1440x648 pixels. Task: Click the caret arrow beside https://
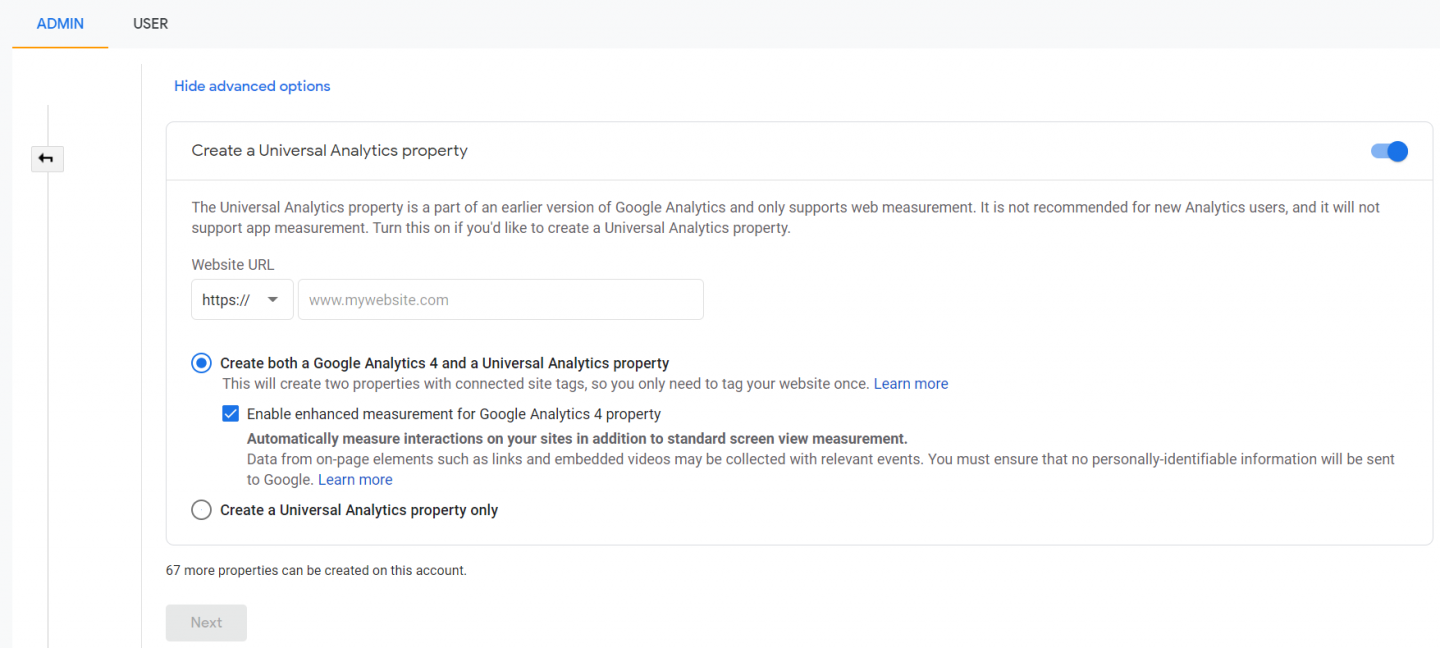(x=272, y=300)
